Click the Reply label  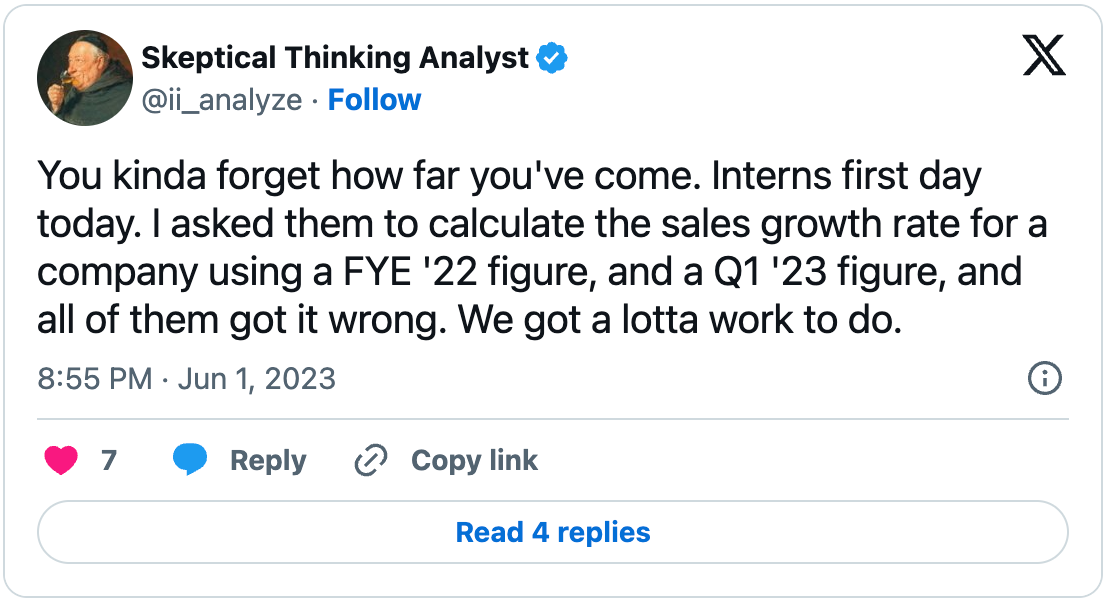point(268,461)
